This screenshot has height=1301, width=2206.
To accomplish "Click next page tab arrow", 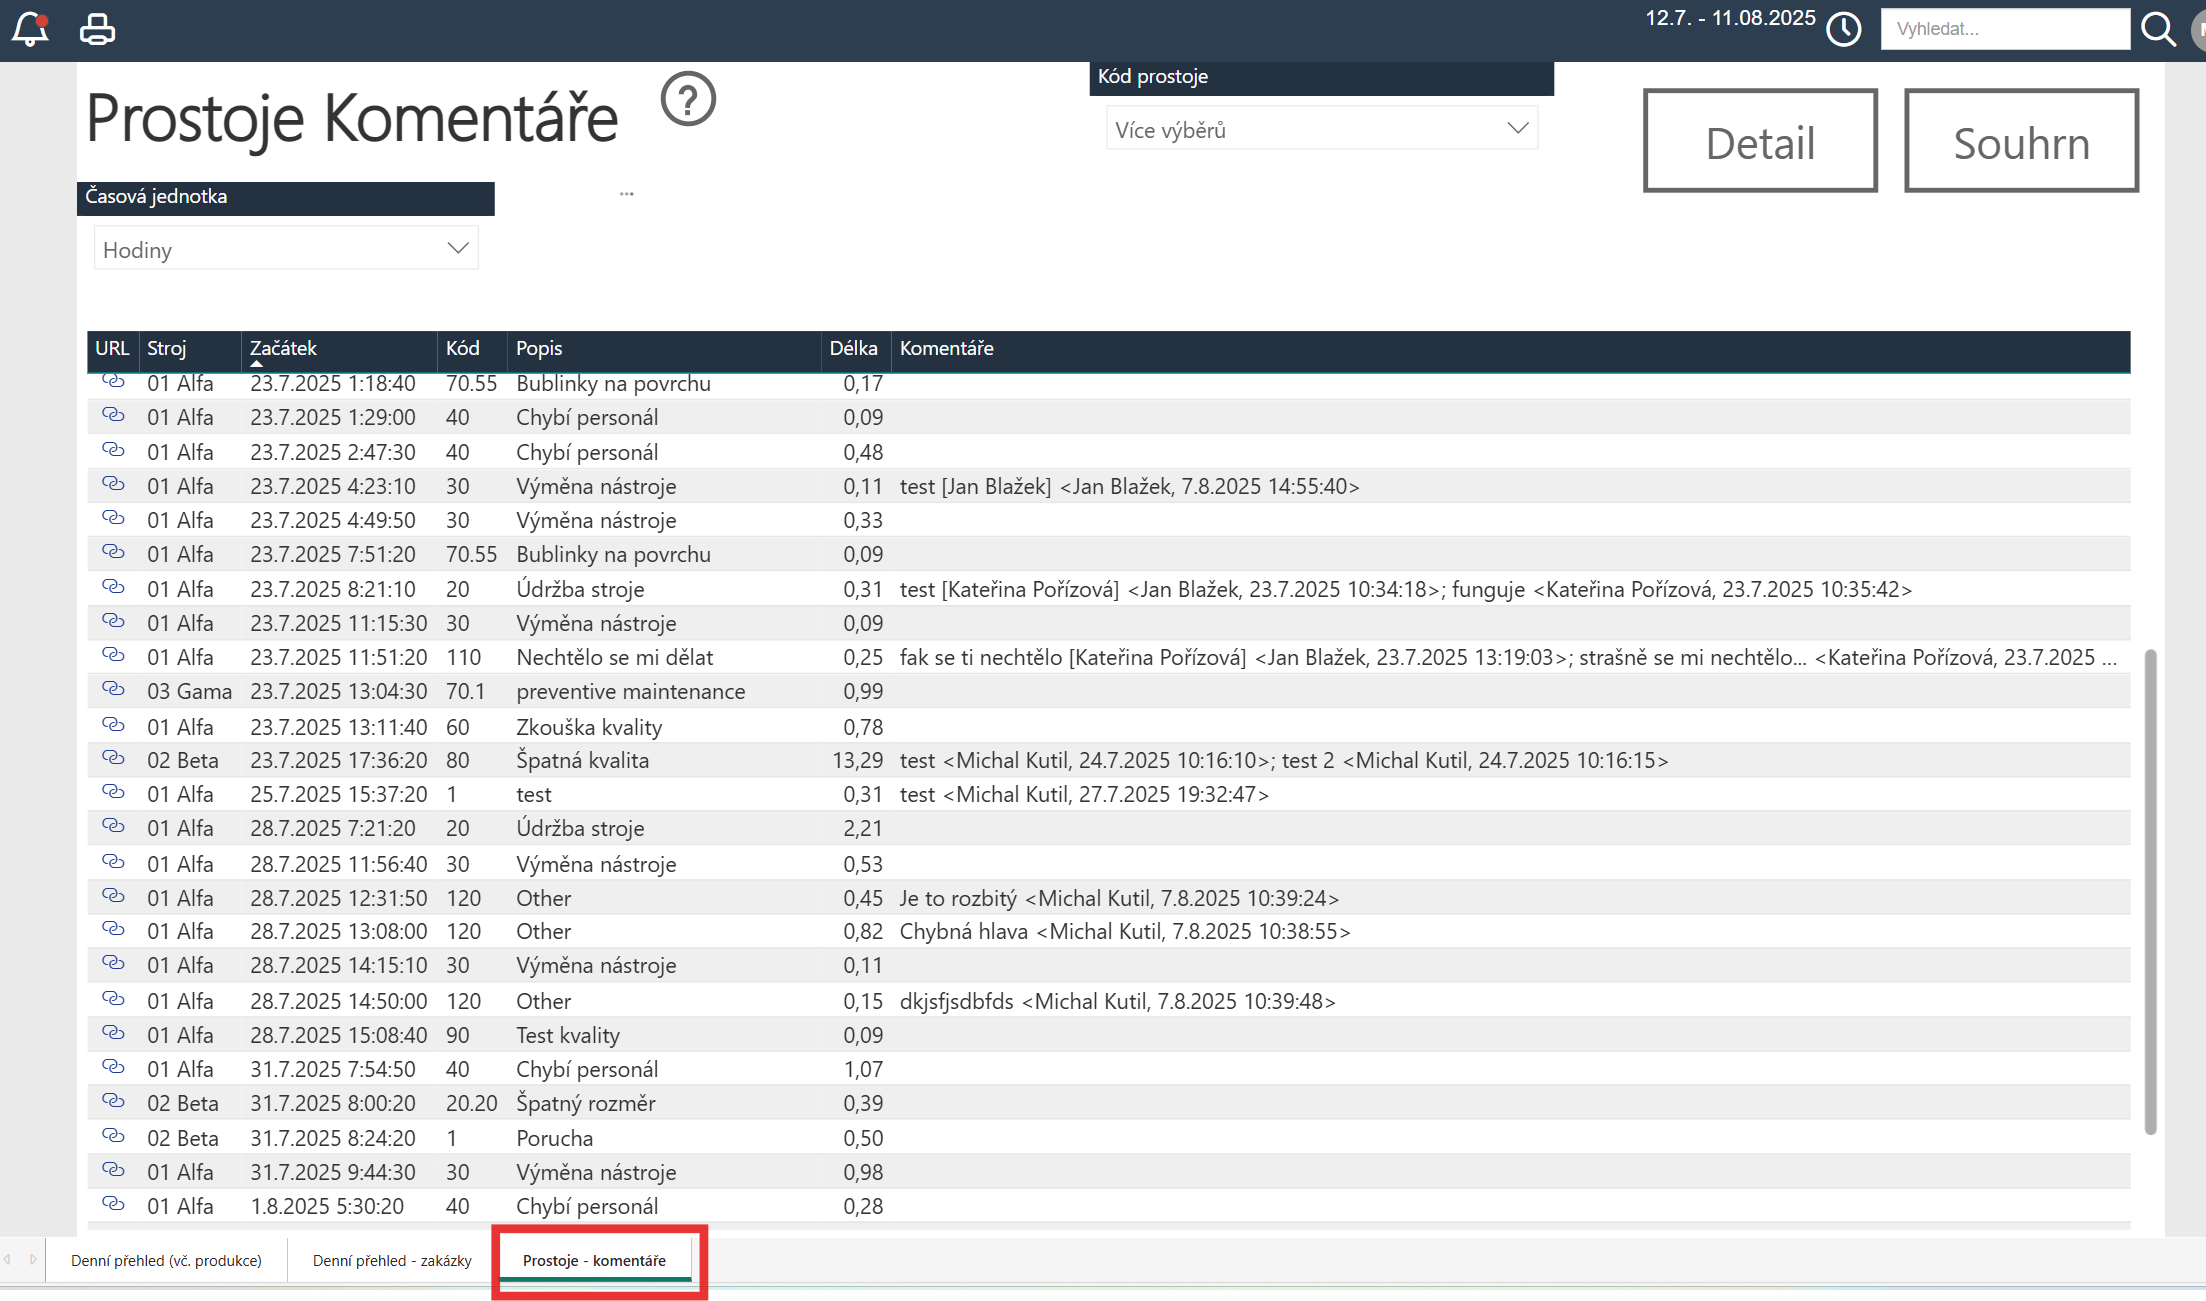I will 33,1259.
